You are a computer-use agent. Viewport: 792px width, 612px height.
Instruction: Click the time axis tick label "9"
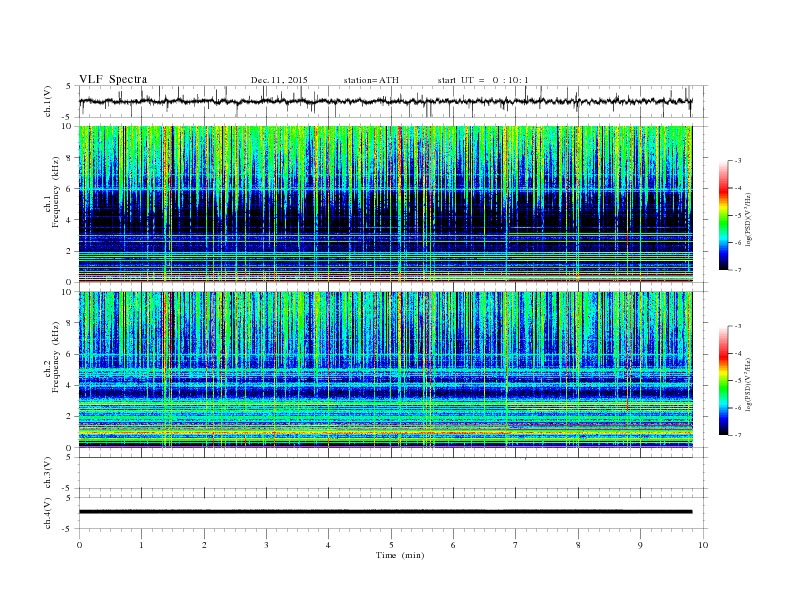click(640, 545)
